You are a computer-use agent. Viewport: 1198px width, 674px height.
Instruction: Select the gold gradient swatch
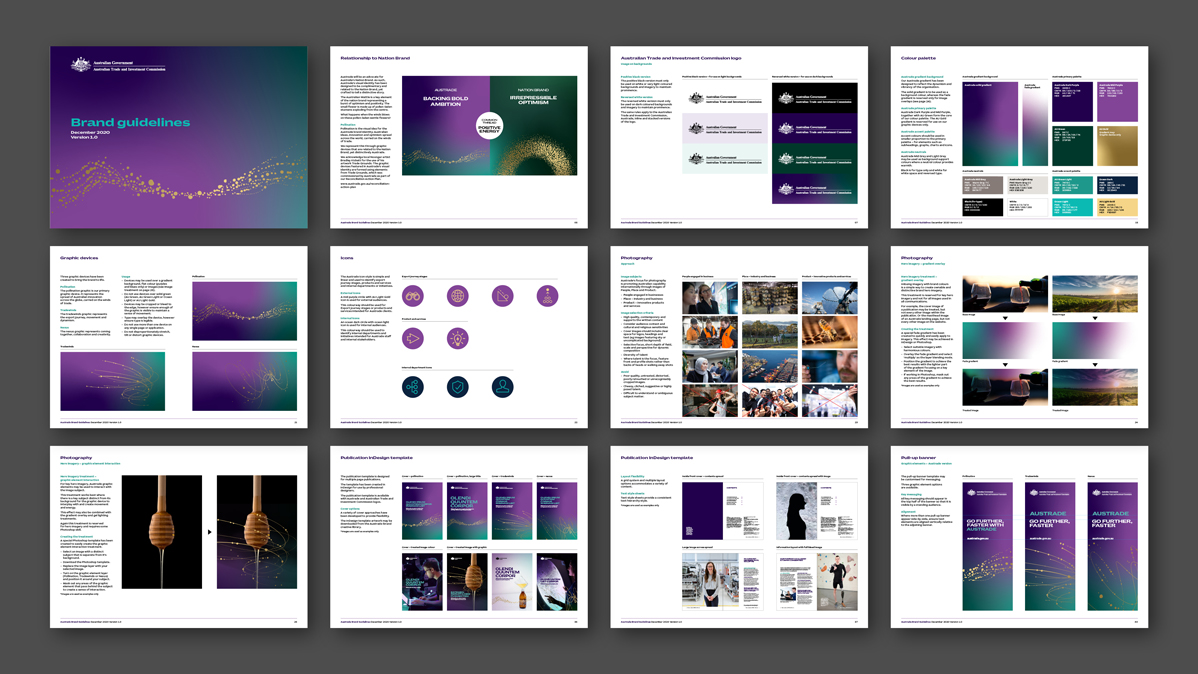coord(1118,146)
